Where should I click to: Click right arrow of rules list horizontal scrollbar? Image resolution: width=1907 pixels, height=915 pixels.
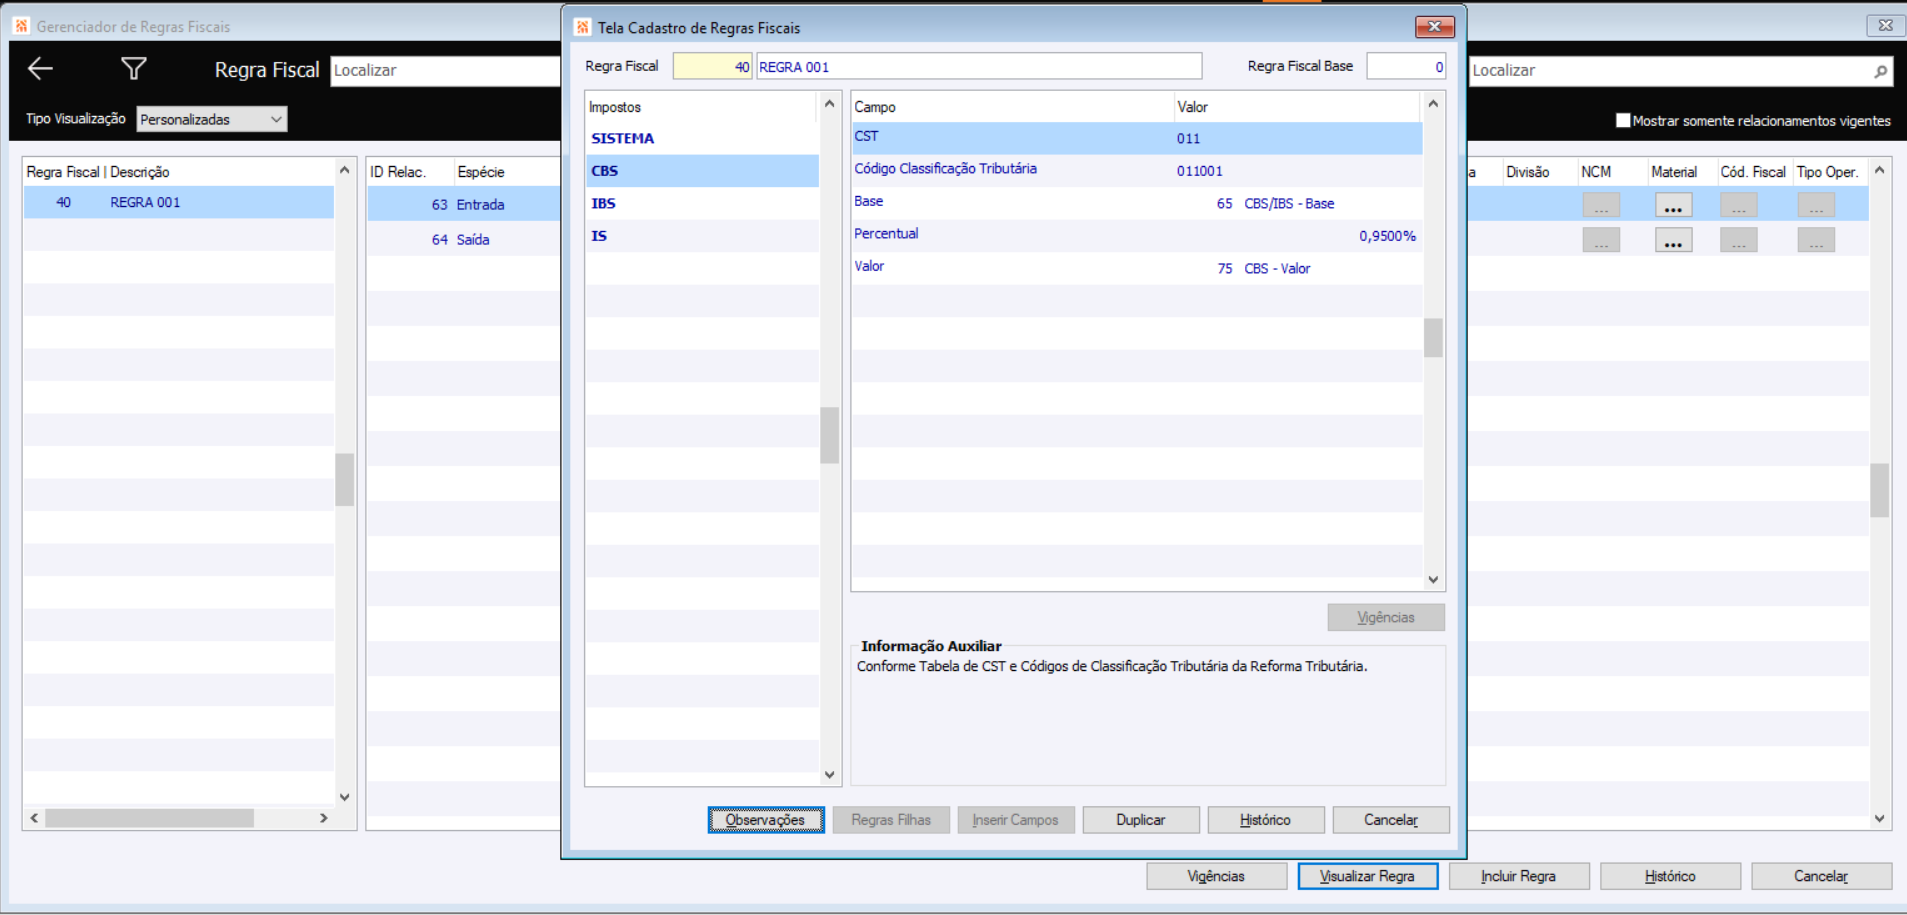tap(324, 818)
